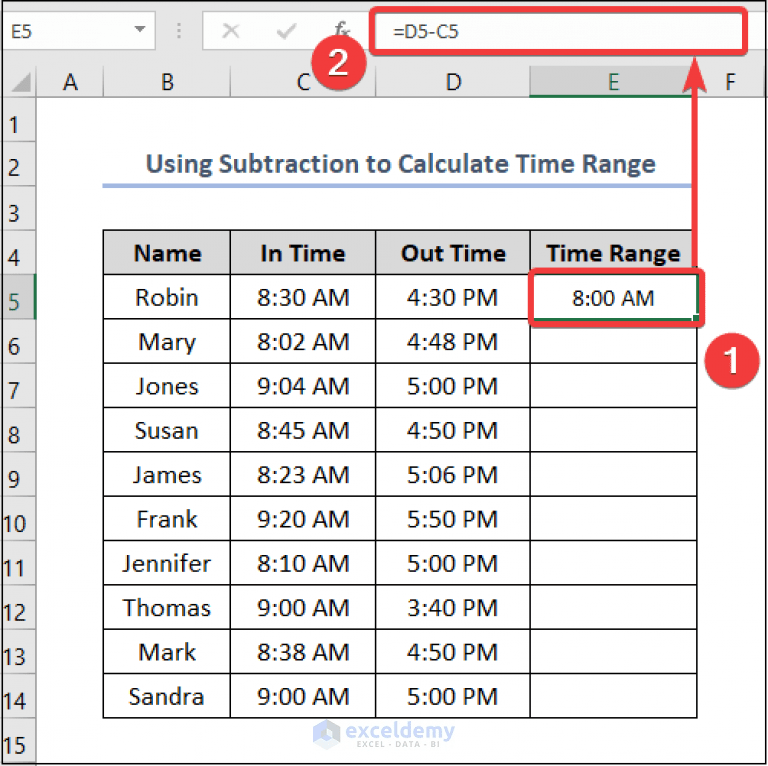Select Mary's empty Time Range cell
The height and width of the screenshot is (766, 768).
point(613,342)
